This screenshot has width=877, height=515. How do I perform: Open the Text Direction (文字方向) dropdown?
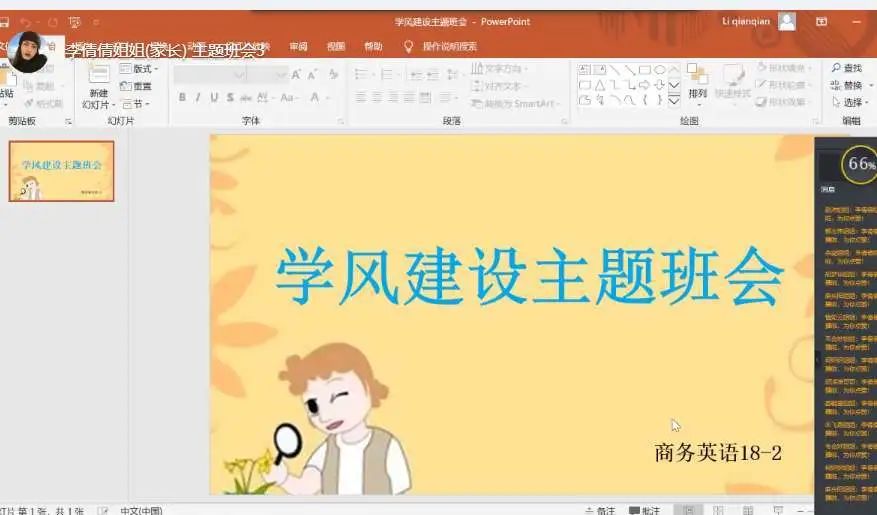click(x=499, y=69)
